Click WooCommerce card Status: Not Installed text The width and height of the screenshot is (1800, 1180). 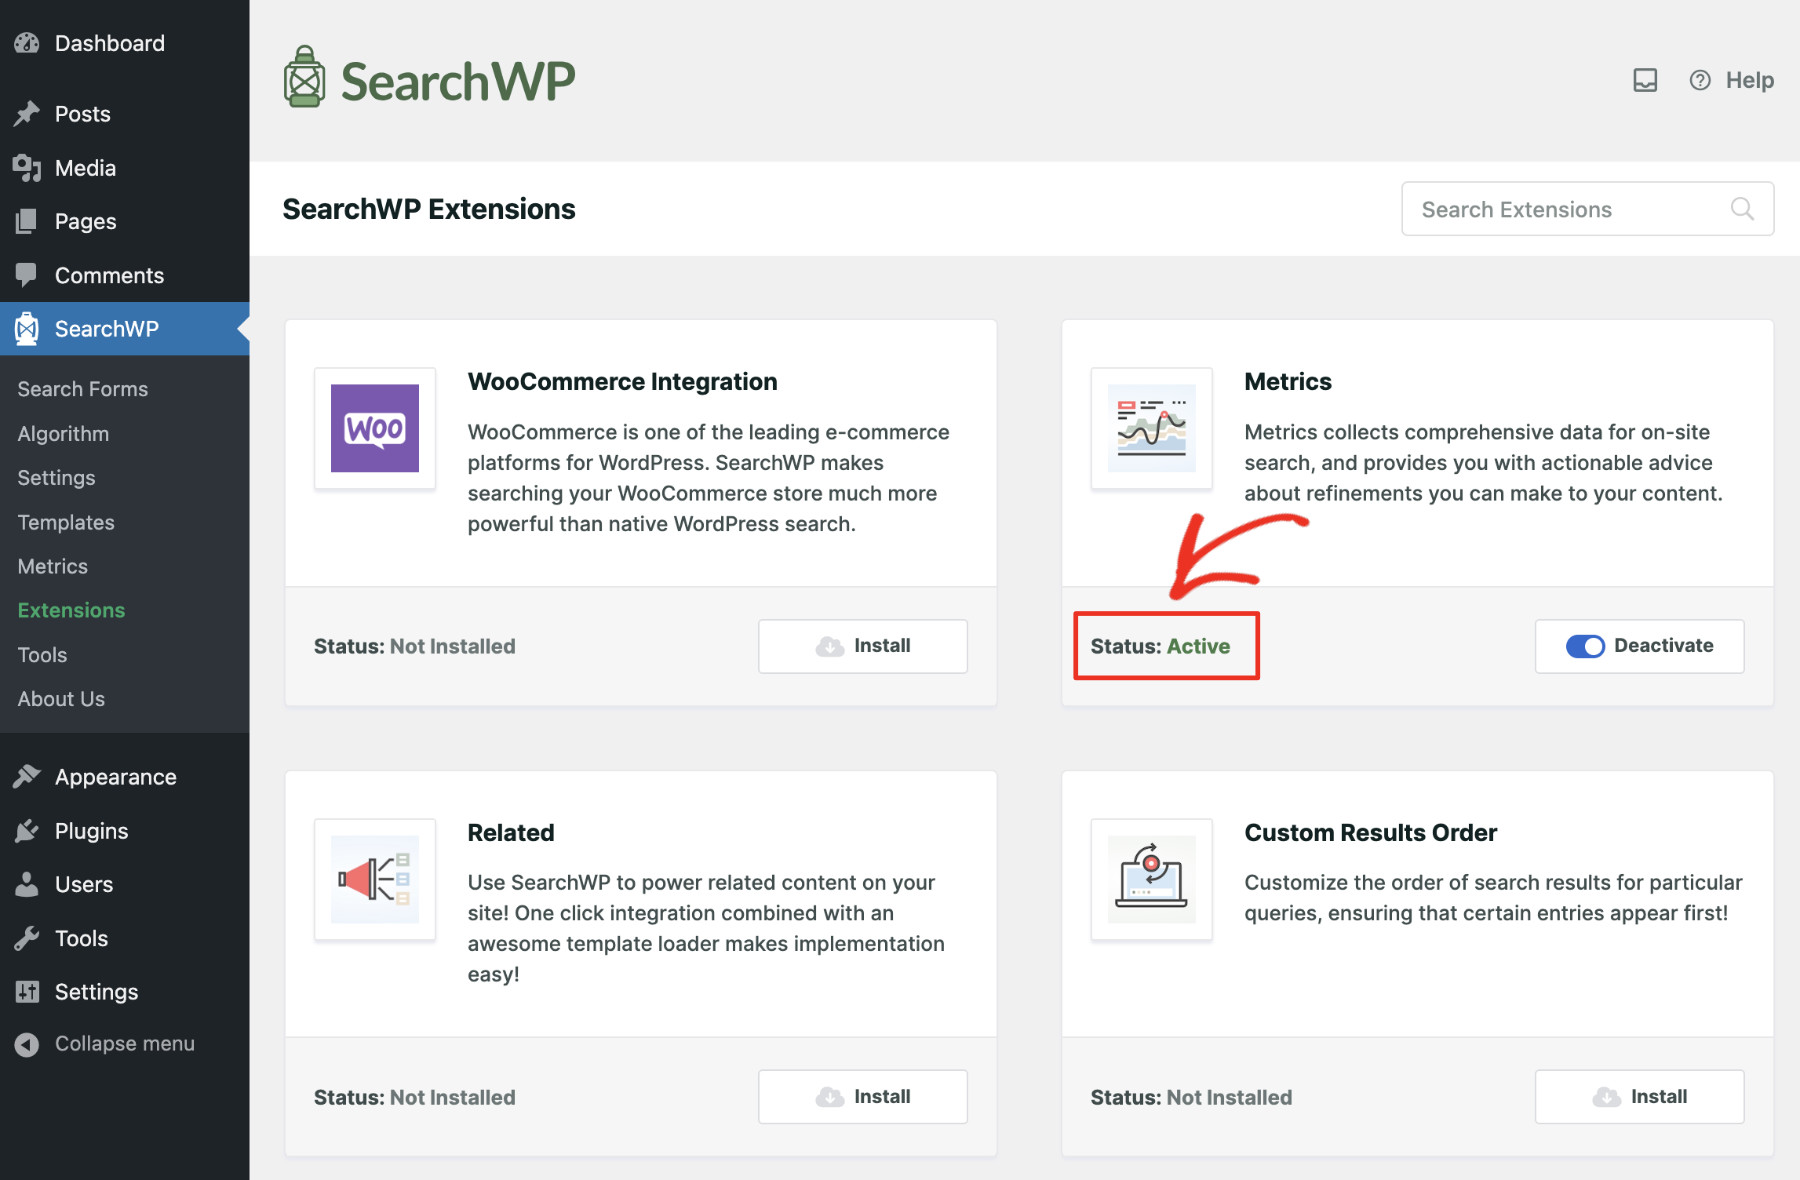click(415, 646)
